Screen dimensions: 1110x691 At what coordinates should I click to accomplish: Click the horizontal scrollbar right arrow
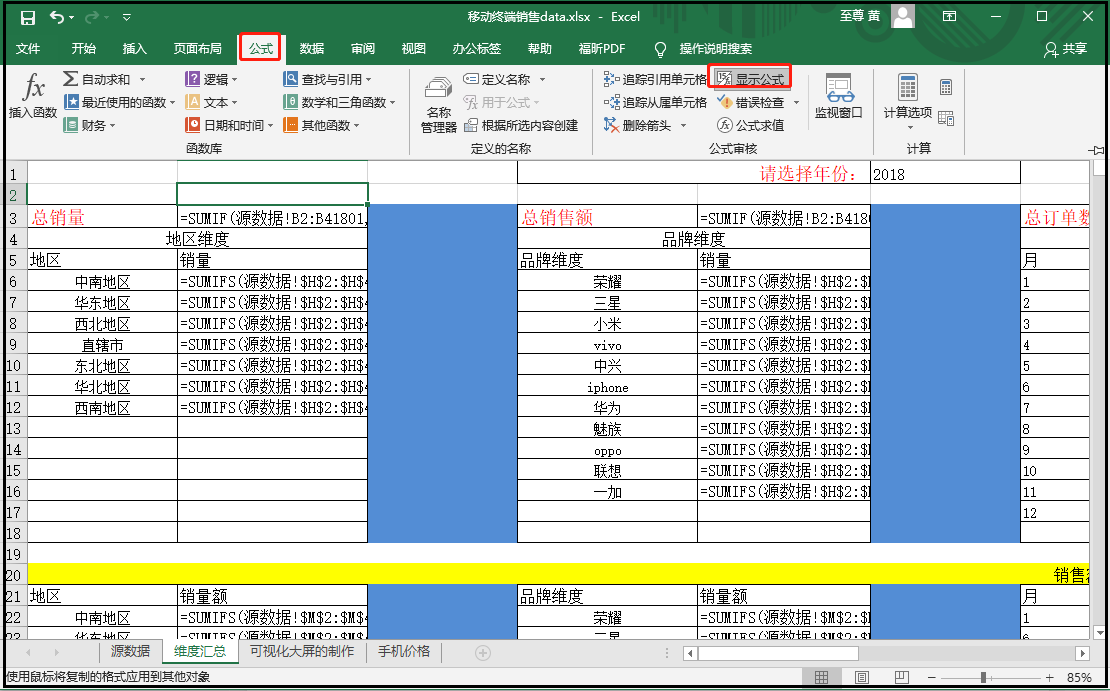[x=1082, y=653]
